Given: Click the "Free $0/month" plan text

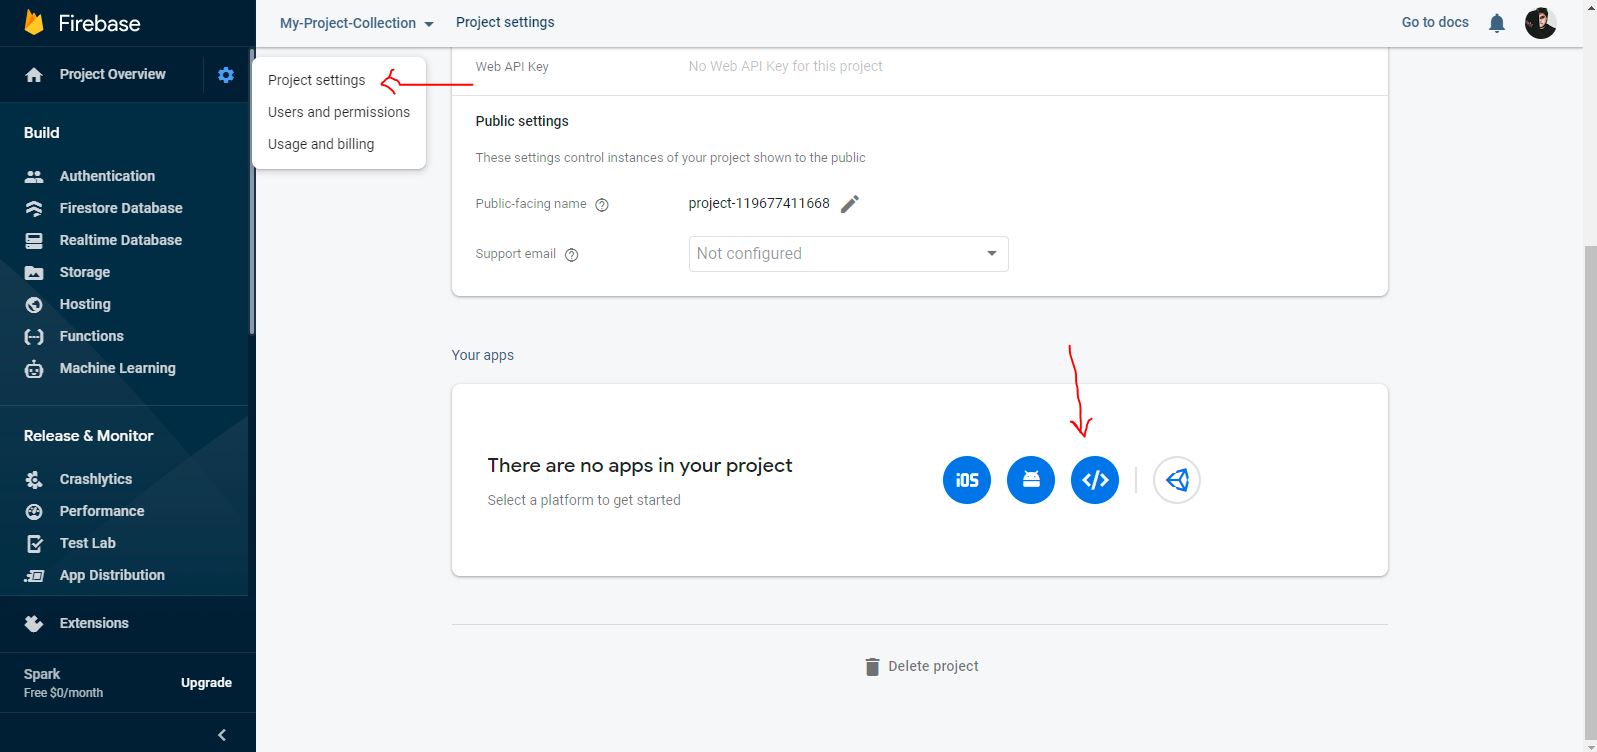Looking at the screenshot, I should pyautogui.click(x=63, y=693).
